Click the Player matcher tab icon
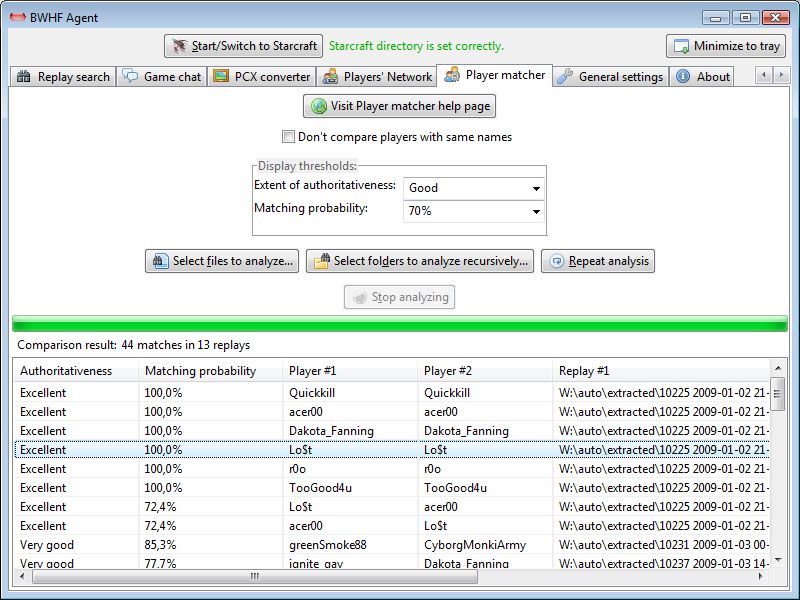The height and width of the screenshot is (600, 800). (x=452, y=75)
